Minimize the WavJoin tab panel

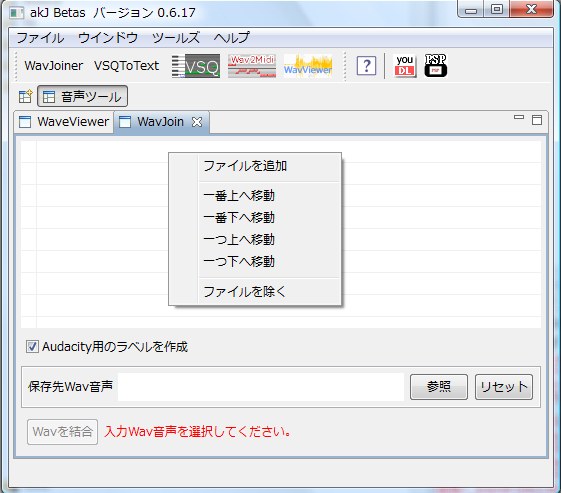click(519, 117)
